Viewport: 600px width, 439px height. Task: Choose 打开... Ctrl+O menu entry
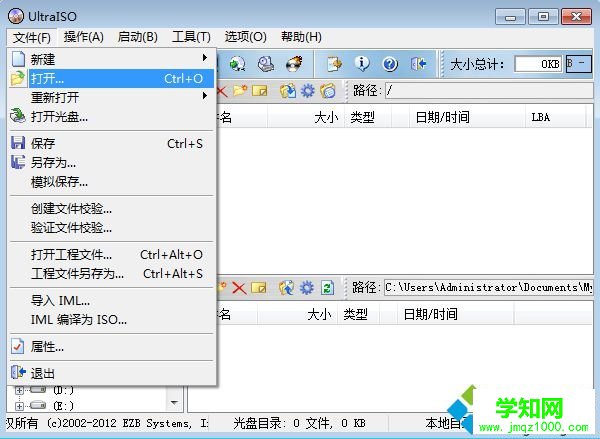click(112, 78)
